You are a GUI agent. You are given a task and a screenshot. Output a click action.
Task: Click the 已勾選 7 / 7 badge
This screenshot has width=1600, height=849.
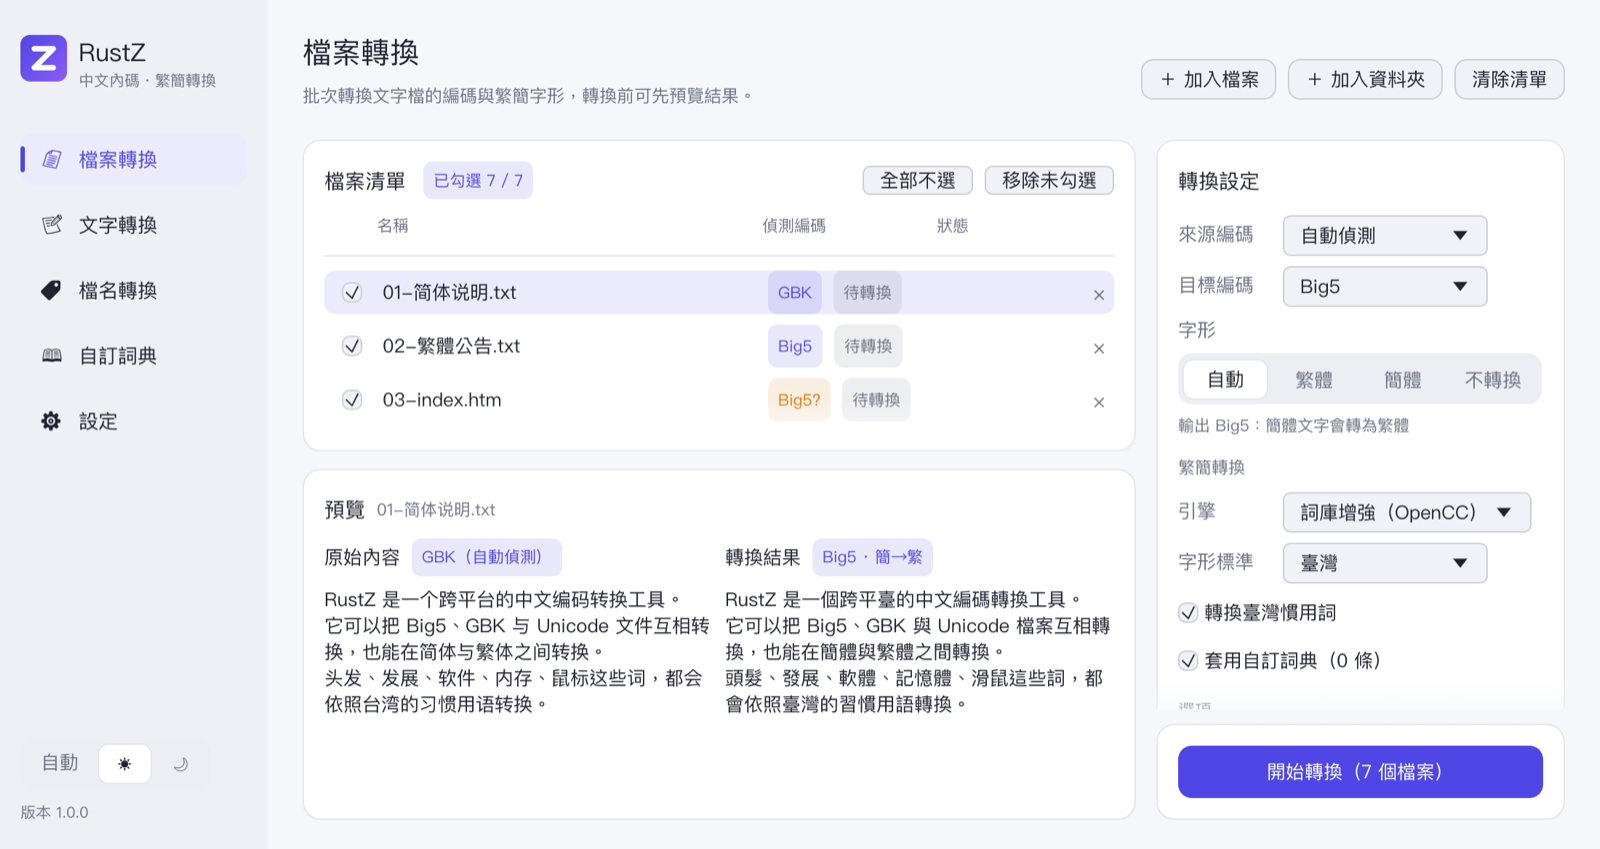click(x=478, y=180)
